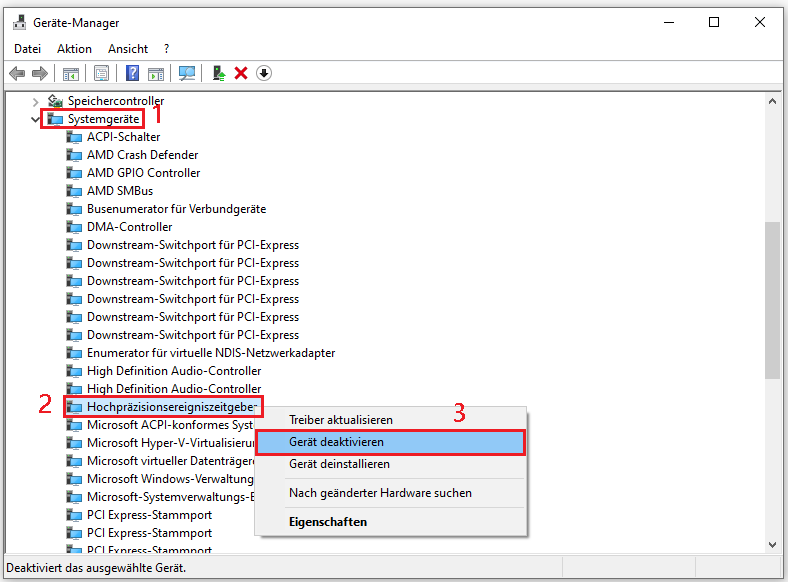Click the Busenumerator für Verbundgeräte icon
This screenshot has height=582, width=788.
coord(74,209)
